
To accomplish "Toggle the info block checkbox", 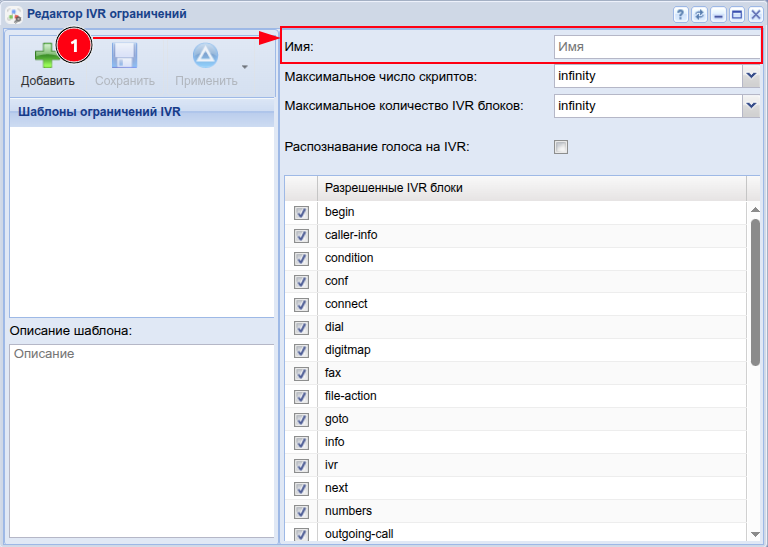I will coord(301,443).
